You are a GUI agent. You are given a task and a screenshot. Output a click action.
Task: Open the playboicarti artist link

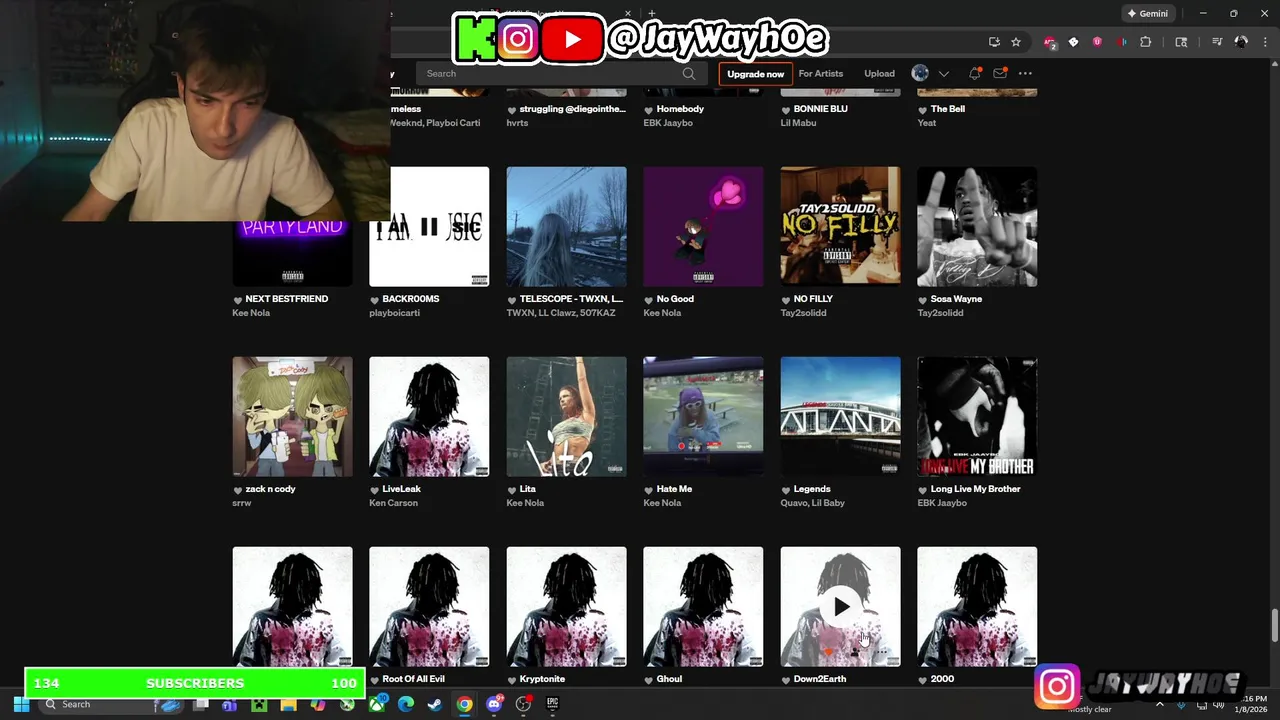pyautogui.click(x=394, y=313)
